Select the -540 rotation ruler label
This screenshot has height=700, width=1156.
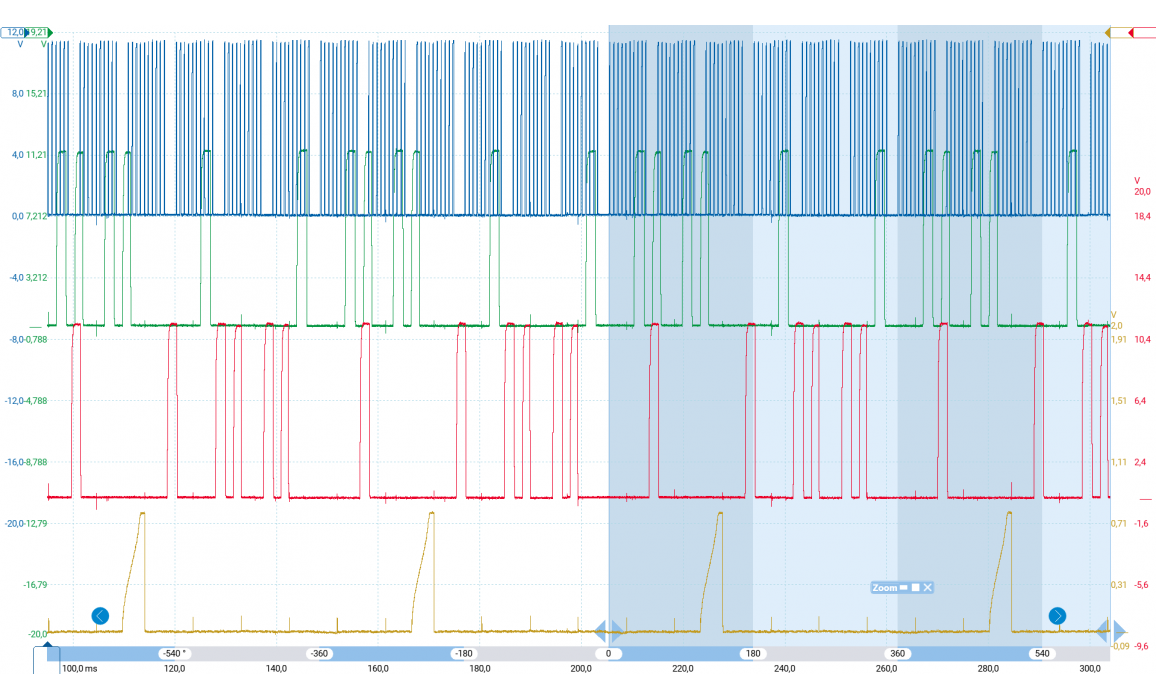(172, 653)
